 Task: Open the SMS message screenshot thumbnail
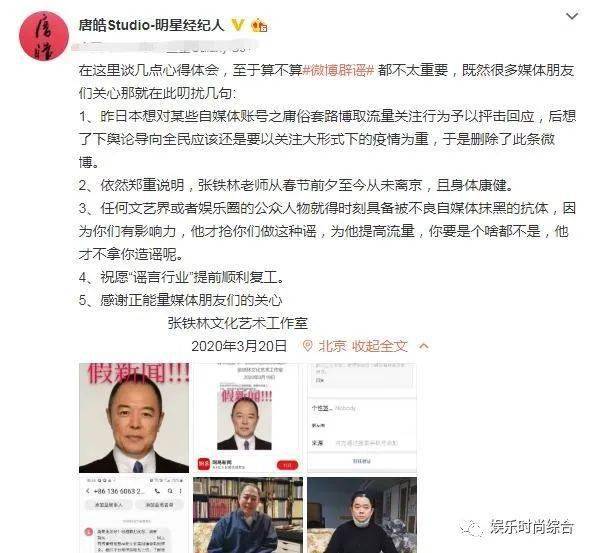[x=134, y=515]
